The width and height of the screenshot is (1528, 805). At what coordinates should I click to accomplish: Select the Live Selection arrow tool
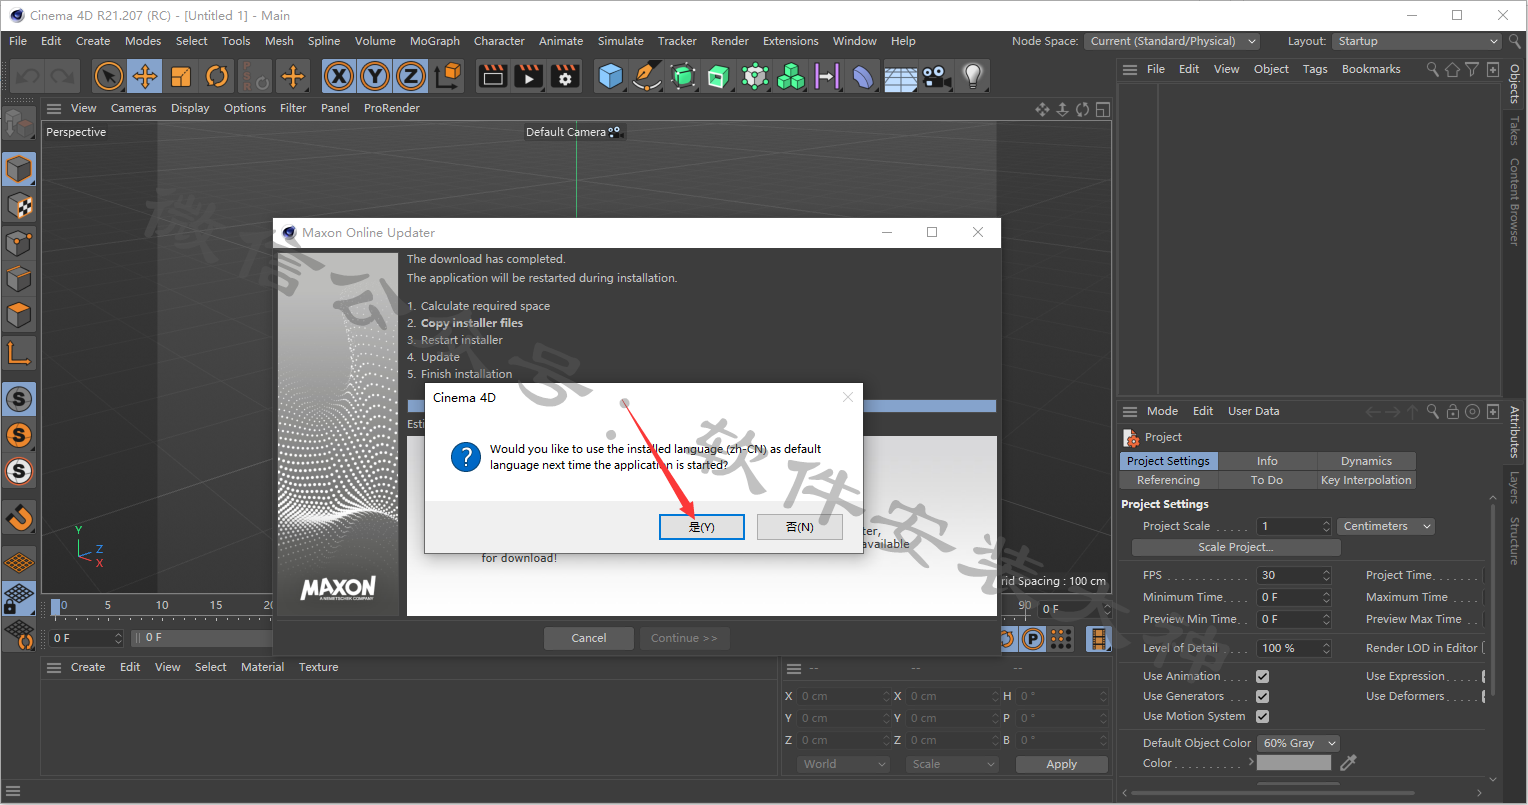point(109,76)
